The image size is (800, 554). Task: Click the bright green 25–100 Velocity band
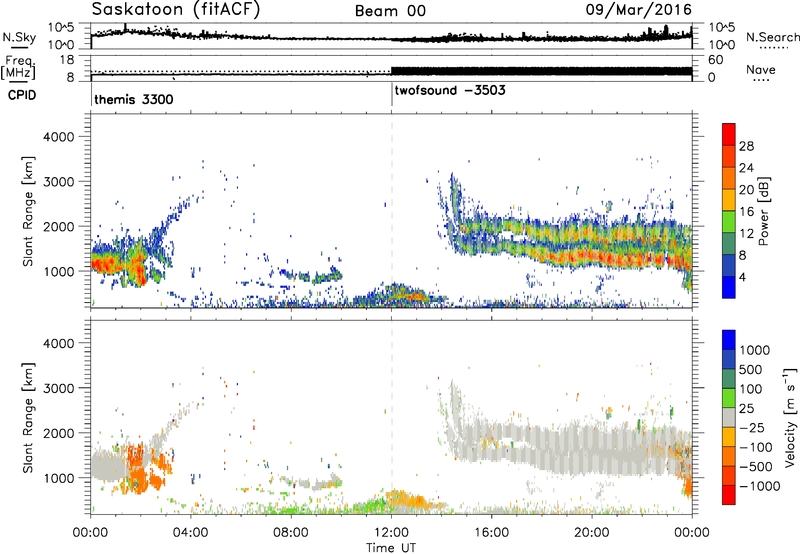click(x=729, y=398)
